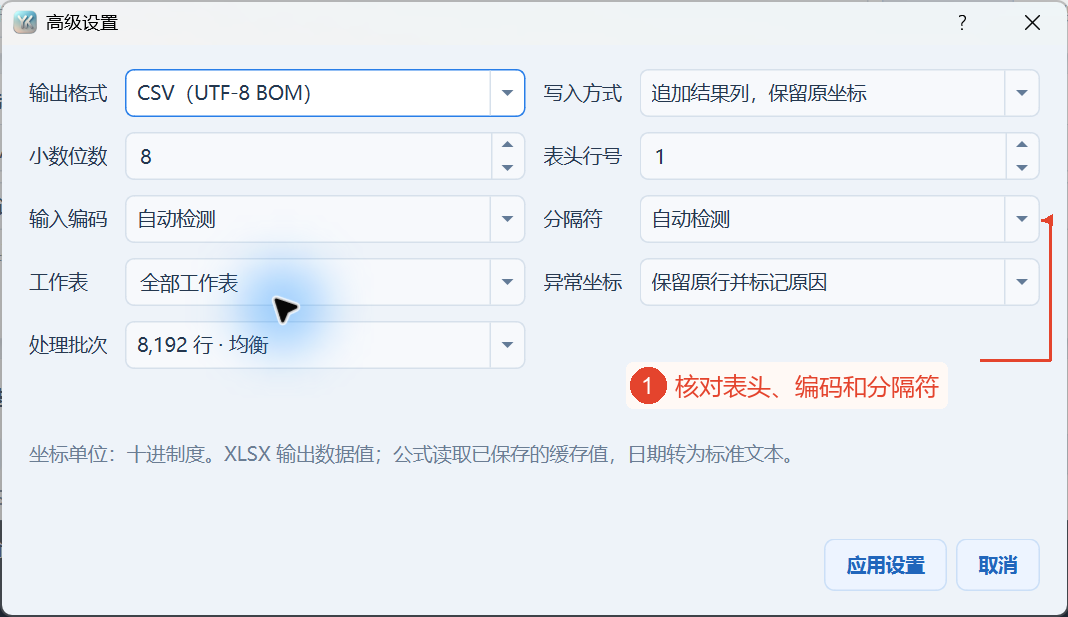
Task: Click the 保留原行并标记原因 combo box
Action: [x=839, y=282]
